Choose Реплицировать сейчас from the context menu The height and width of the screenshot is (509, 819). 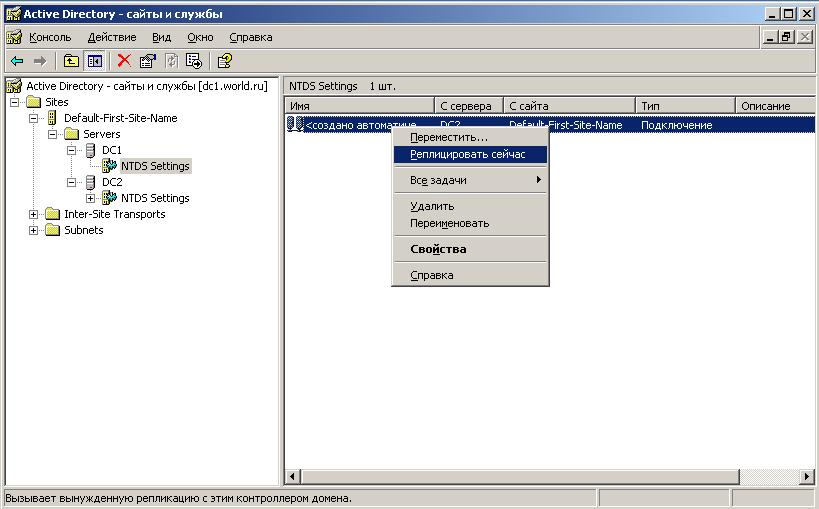470,154
